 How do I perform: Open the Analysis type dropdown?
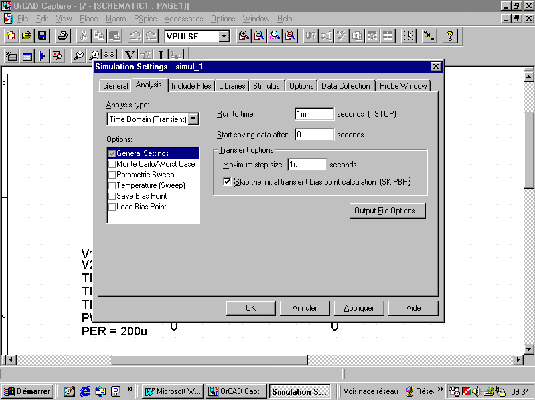click(x=193, y=119)
